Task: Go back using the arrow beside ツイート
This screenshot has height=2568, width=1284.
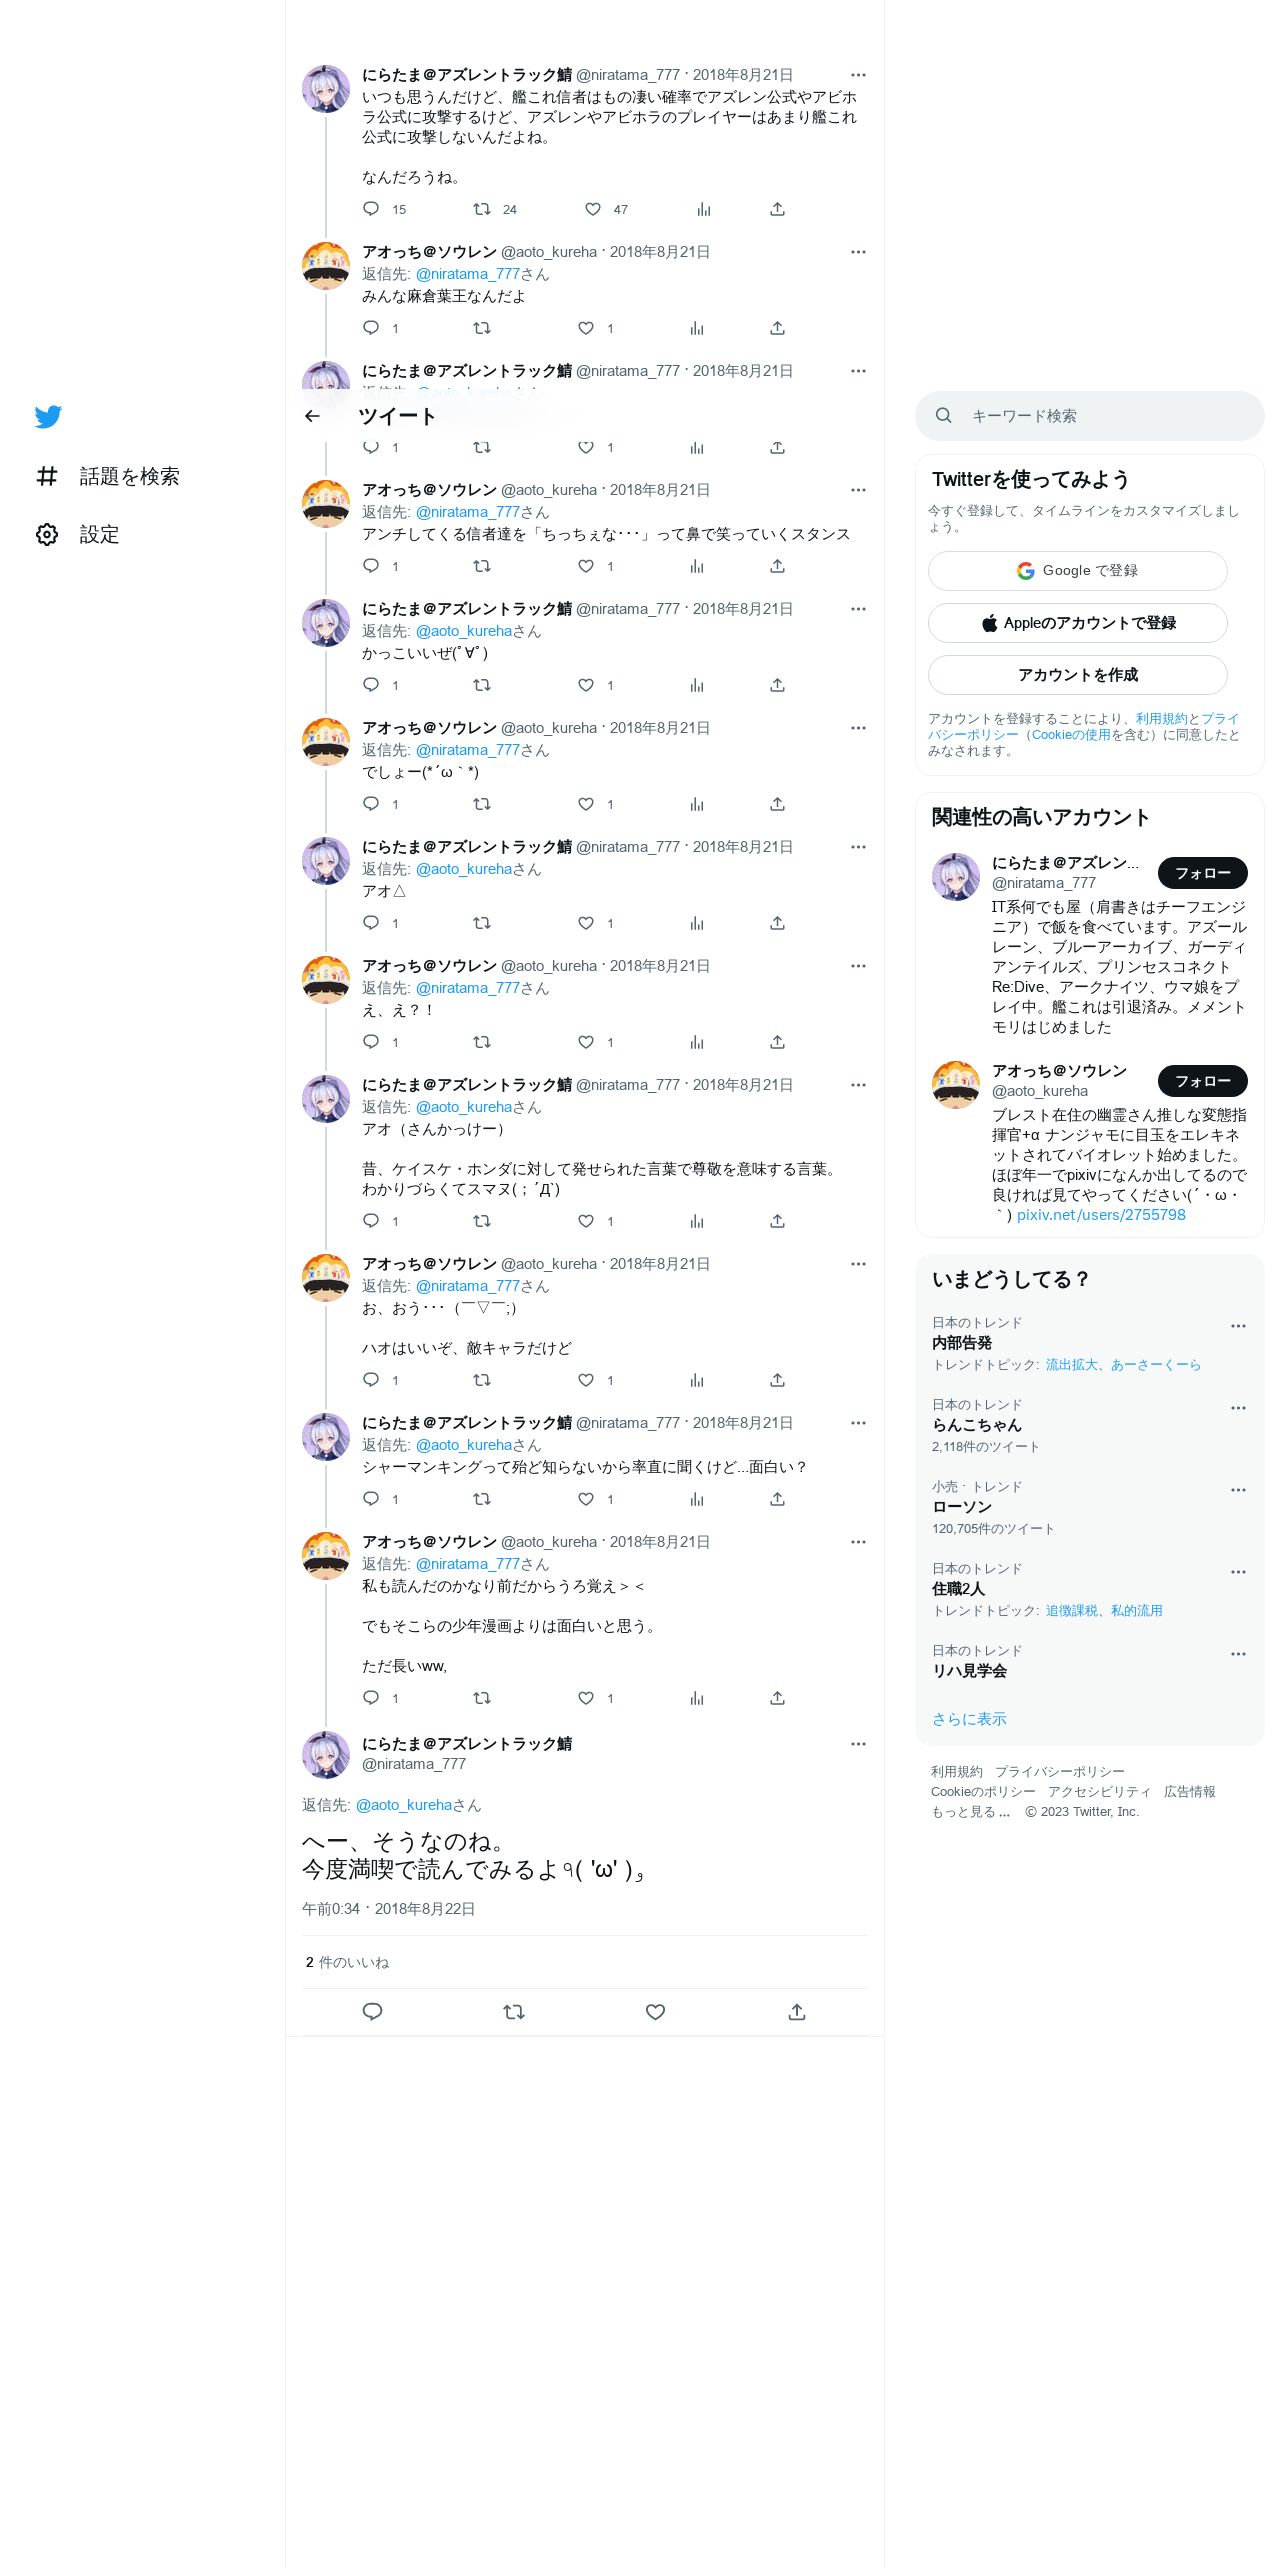Action: (312, 416)
